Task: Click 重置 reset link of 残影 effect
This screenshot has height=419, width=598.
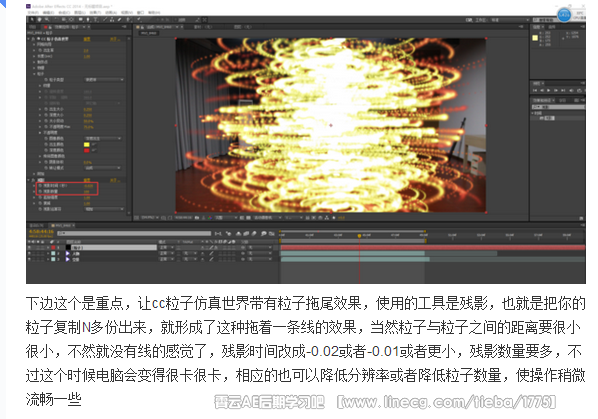Action: [87, 180]
